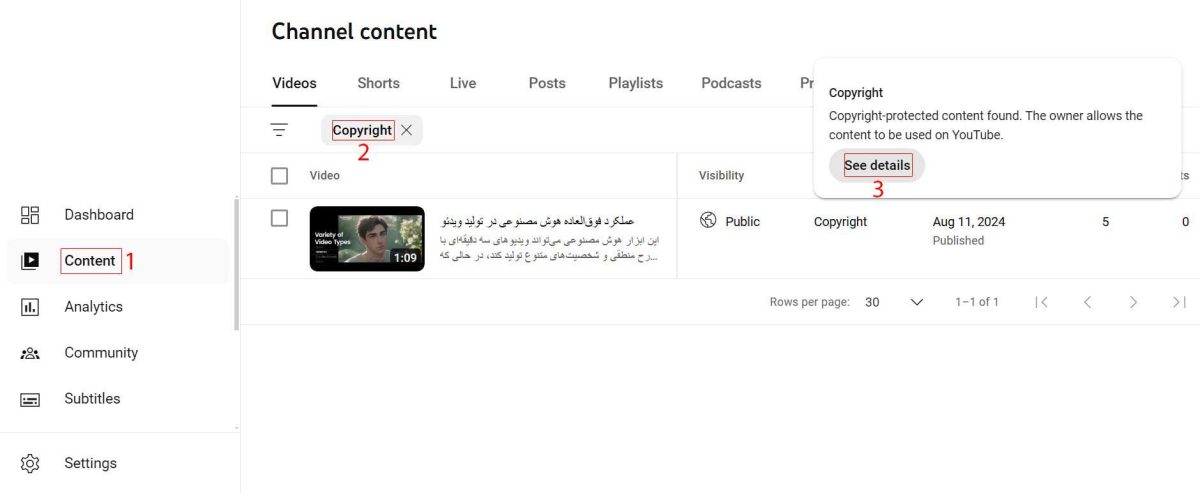This screenshot has width=1200, height=493.
Task: Click the Community people icon
Action: point(30,353)
